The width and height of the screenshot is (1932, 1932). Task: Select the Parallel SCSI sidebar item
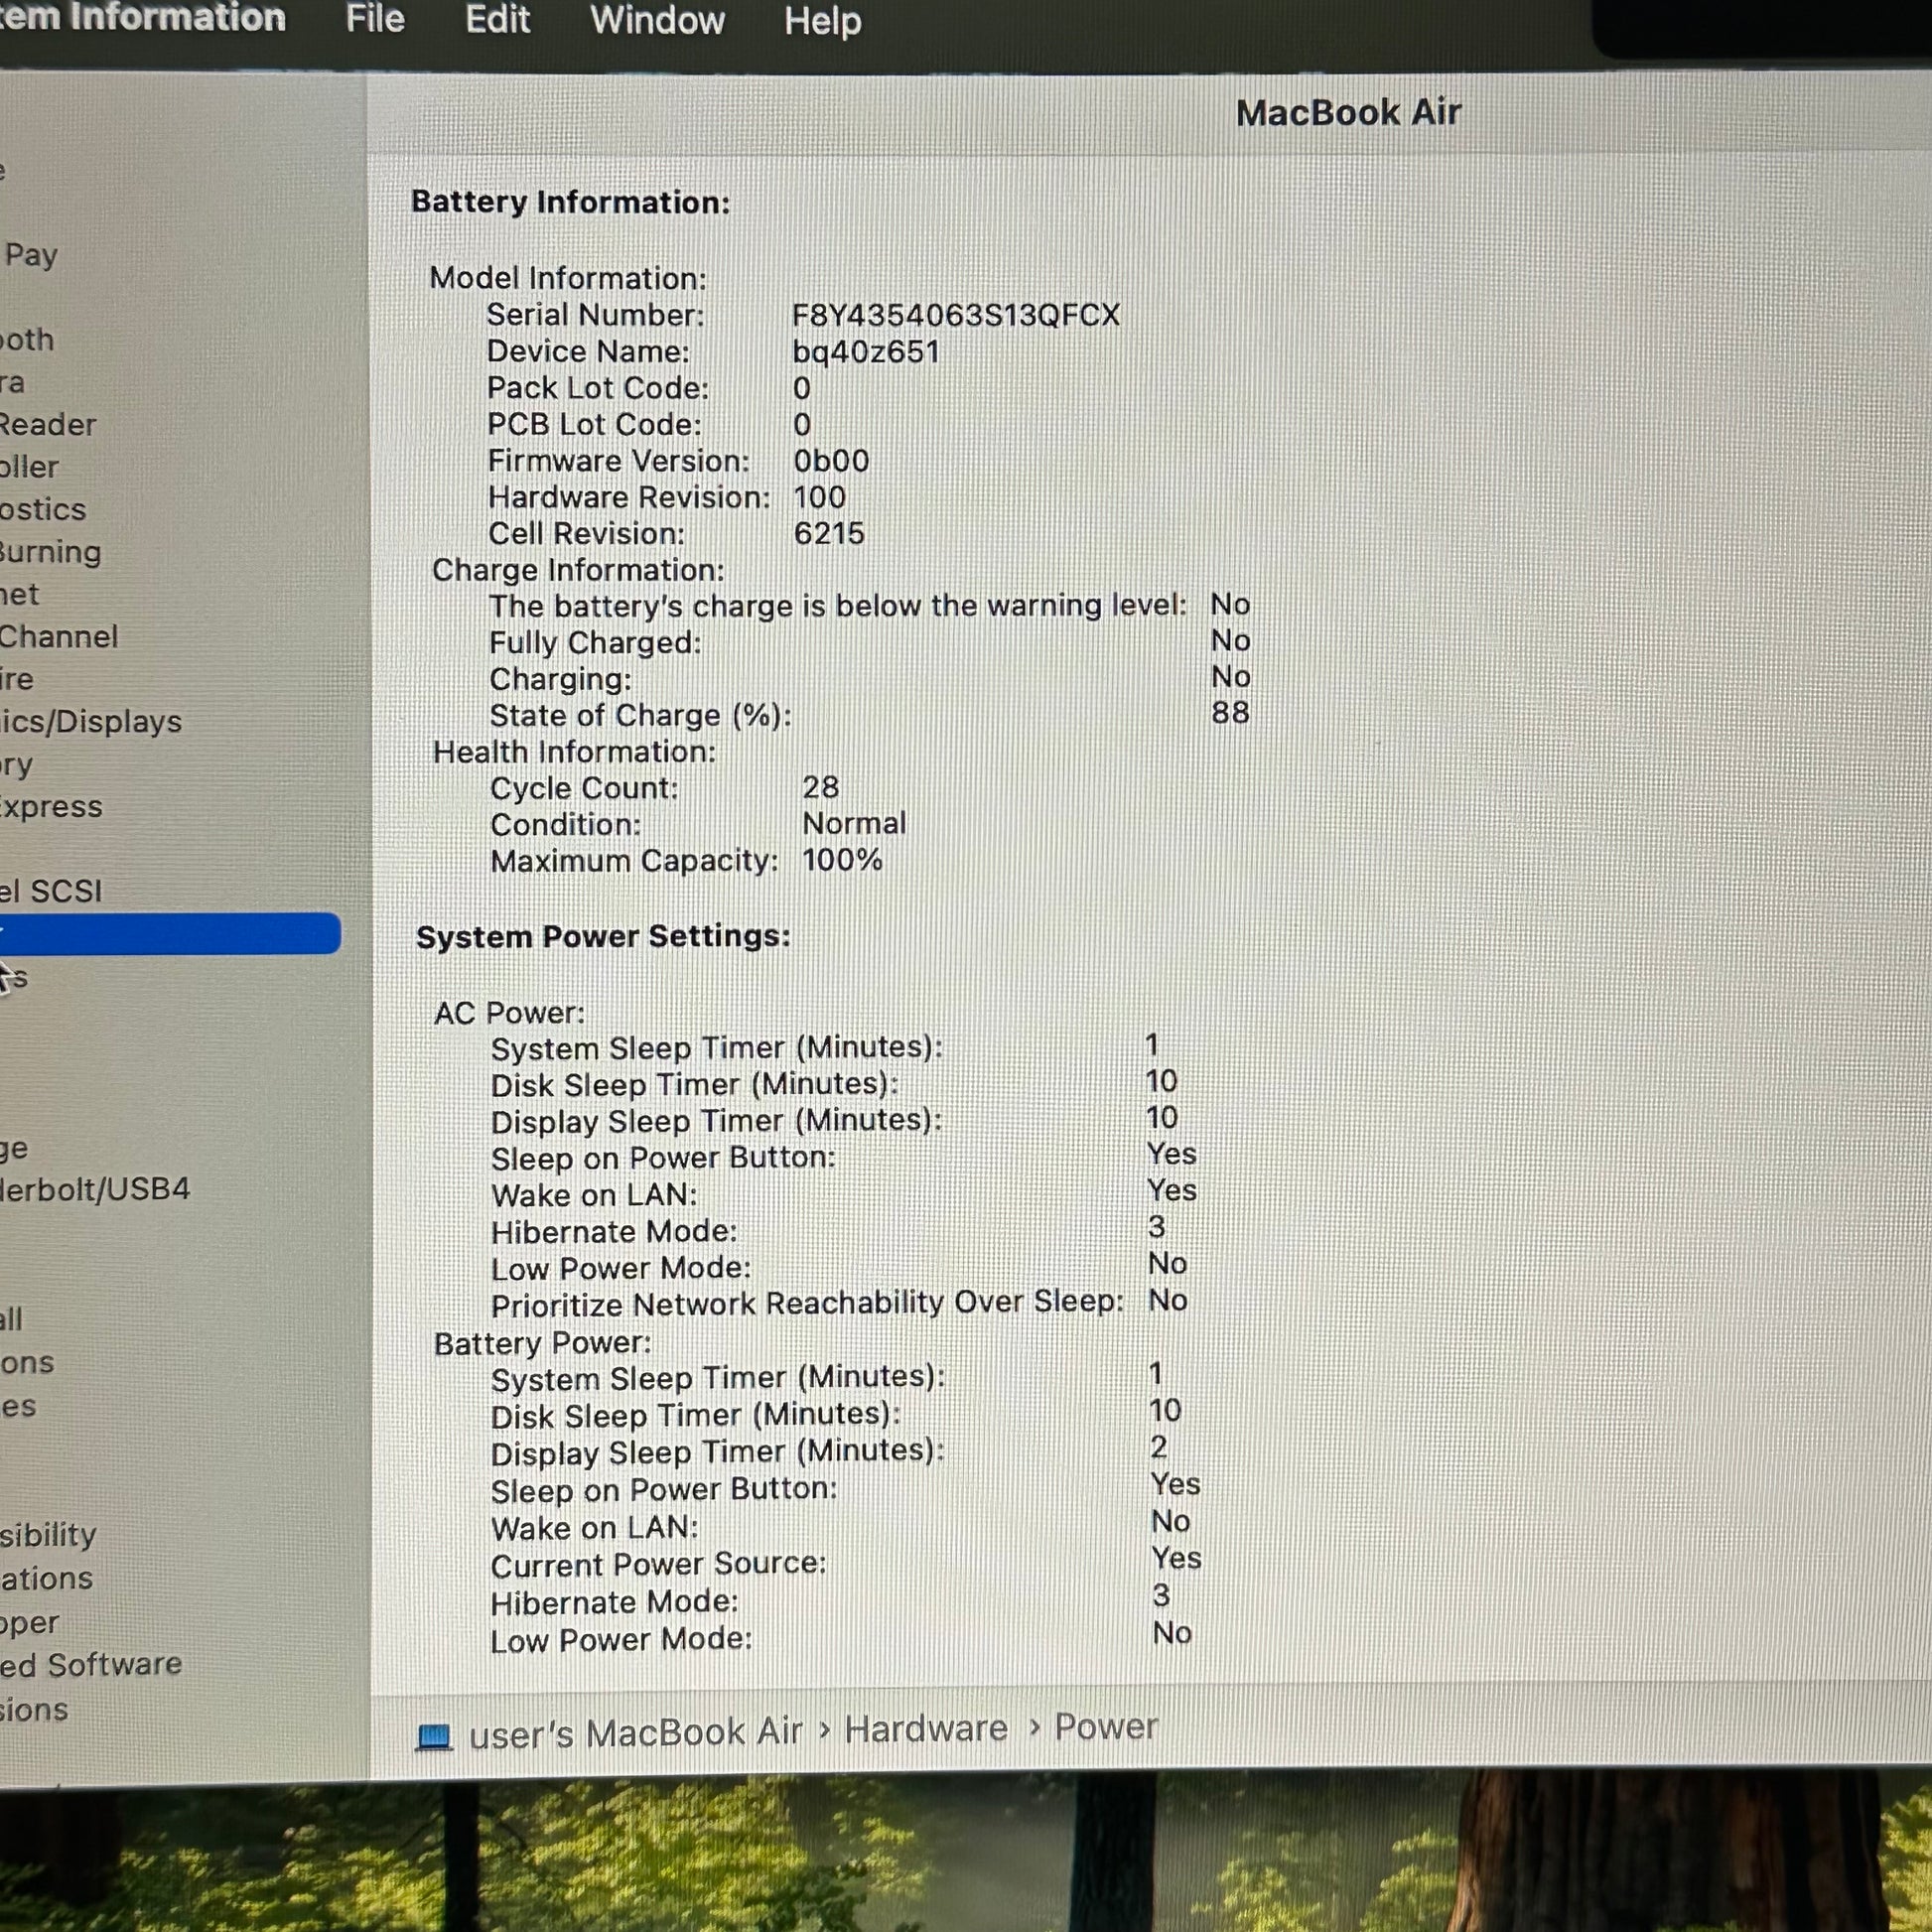pyautogui.click(x=51, y=890)
